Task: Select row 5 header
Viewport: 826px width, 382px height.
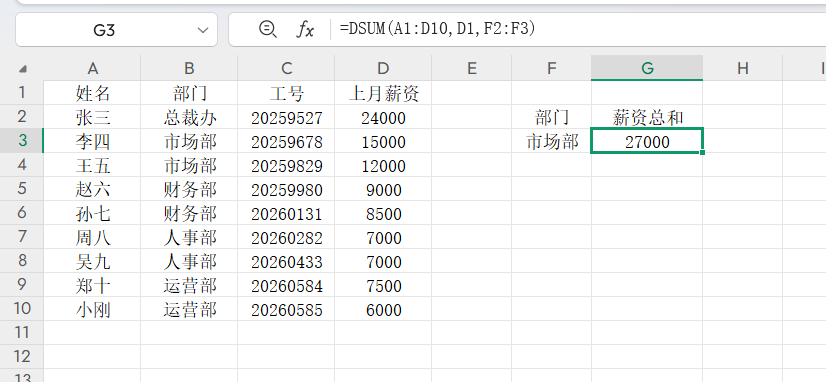Action: (x=22, y=189)
